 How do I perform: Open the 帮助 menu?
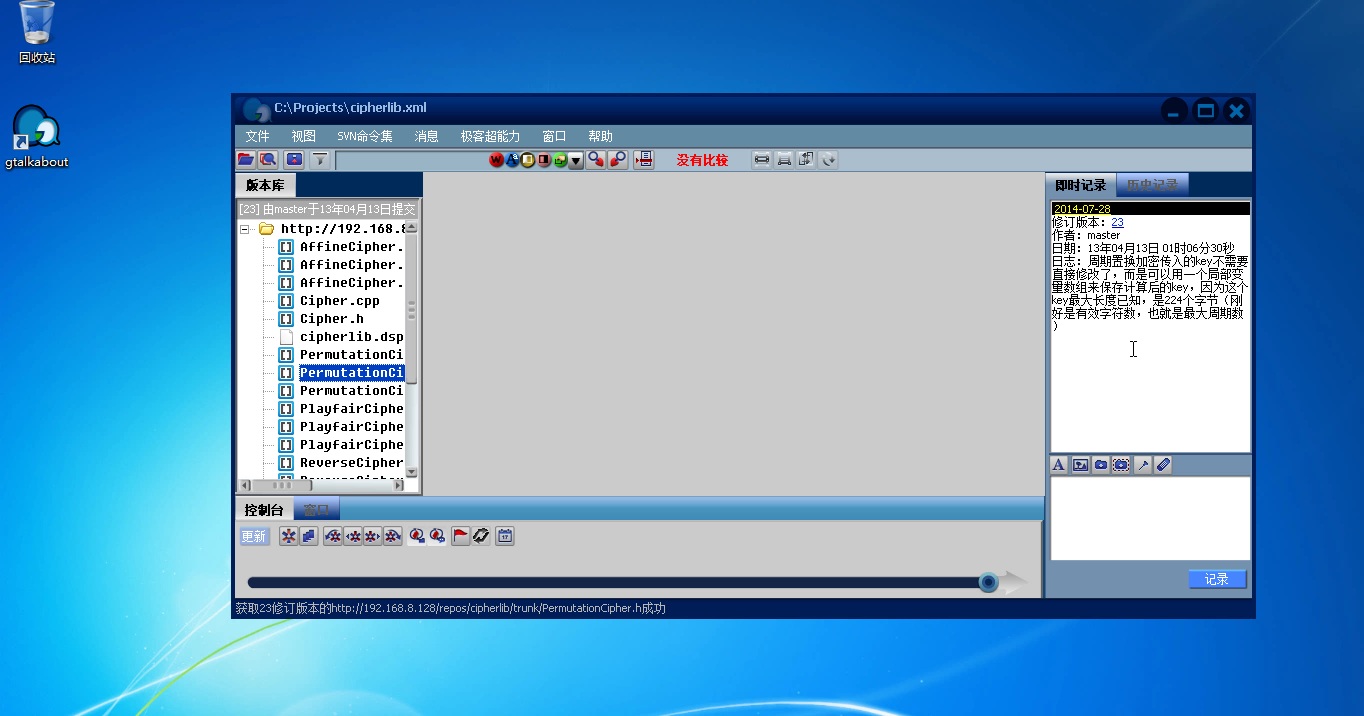coord(600,136)
